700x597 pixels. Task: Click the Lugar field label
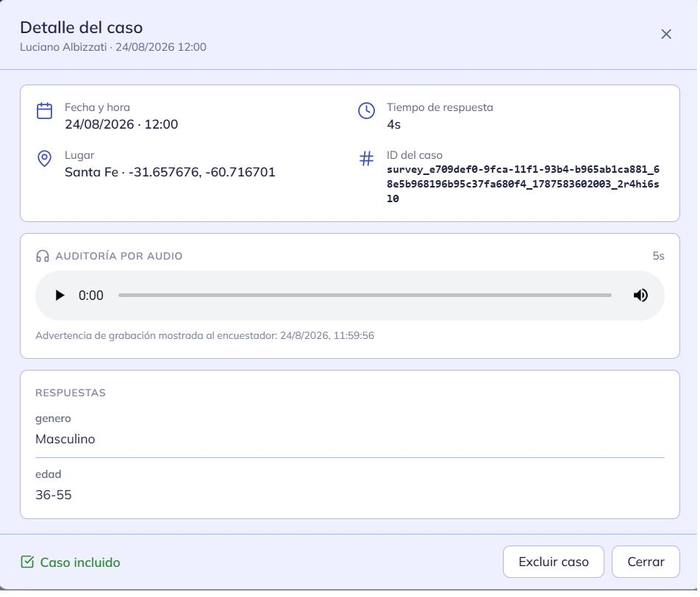(79, 155)
